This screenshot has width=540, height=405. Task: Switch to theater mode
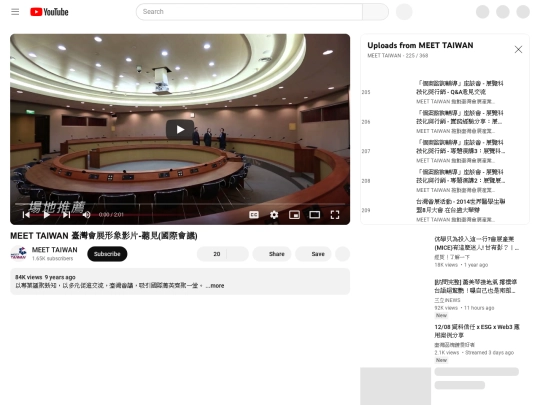(314, 215)
